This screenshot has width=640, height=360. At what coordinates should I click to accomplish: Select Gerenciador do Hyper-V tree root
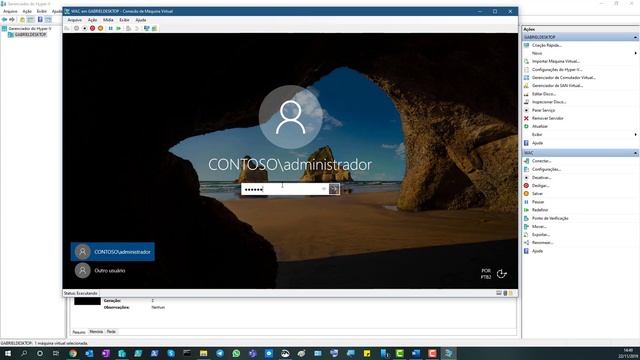coord(30,29)
